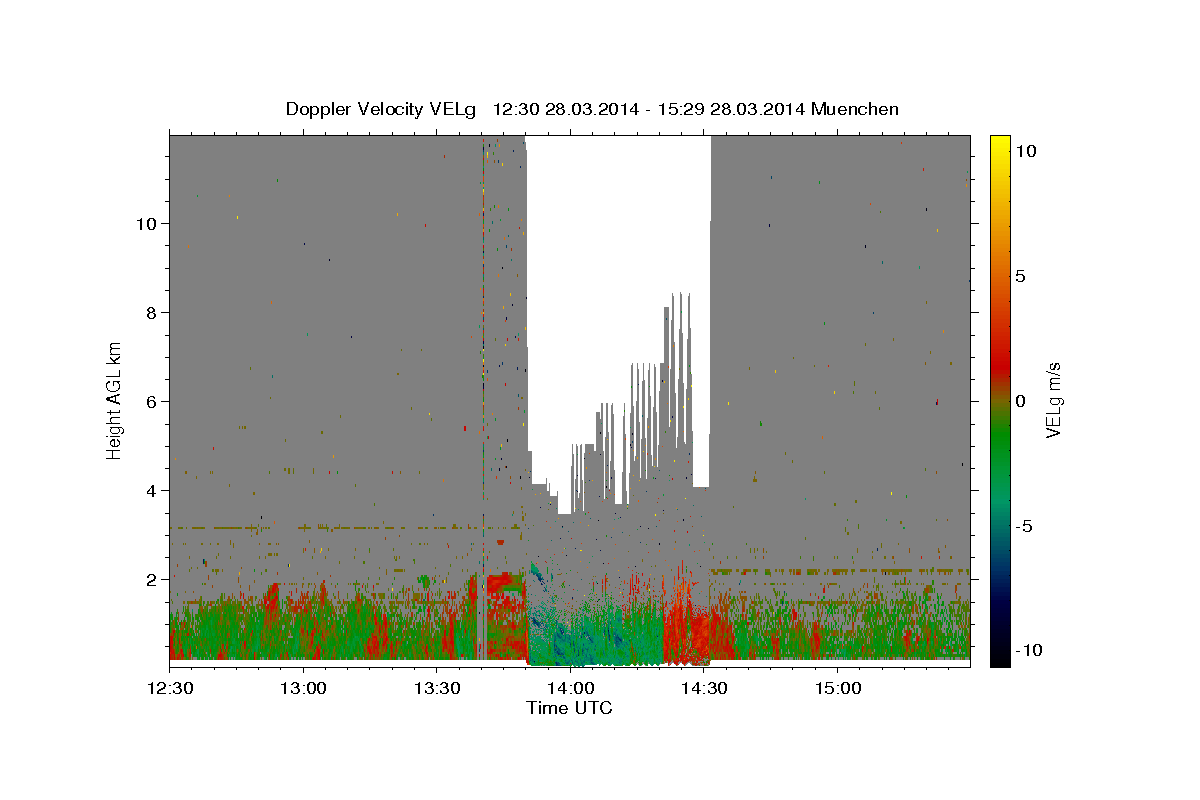Select the 14:30 time tick label
The height and width of the screenshot is (800, 1200).
pyautogui.click(x=704, y=689)
